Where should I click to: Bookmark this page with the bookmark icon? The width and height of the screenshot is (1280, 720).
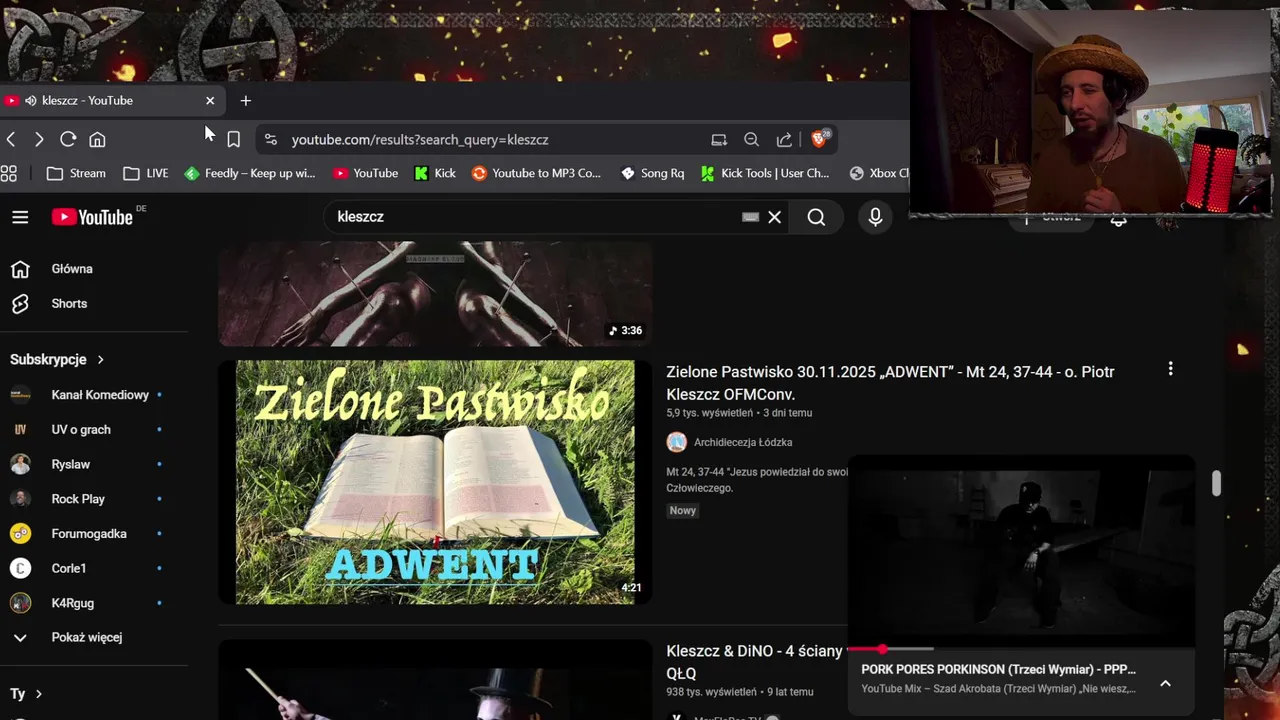pos(233,140)
